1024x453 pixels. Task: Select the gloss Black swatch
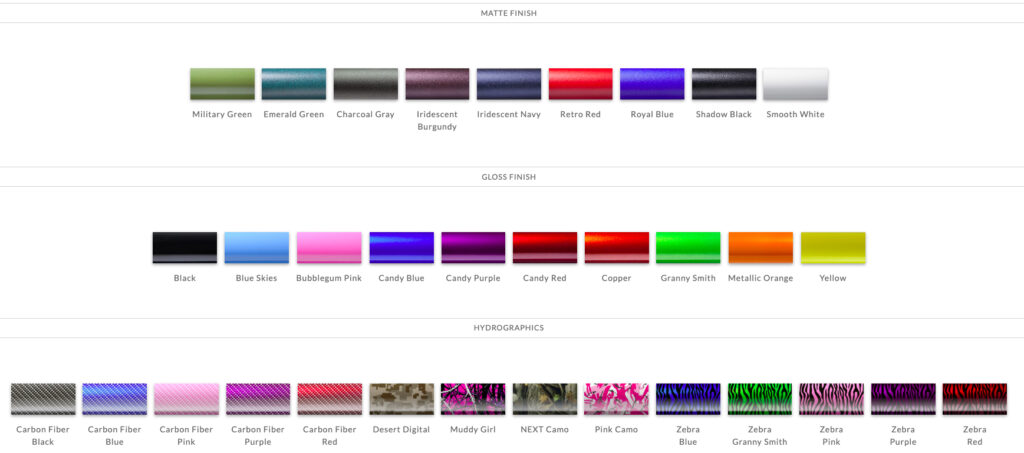click(x=184, y=248)
